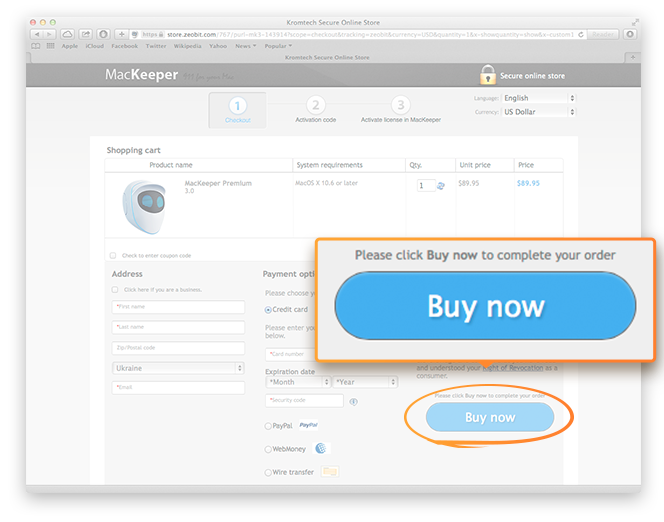Viewport: 664px width, 522px height.
Task: Select step 2 Activation code
Action: tap(316, 110)
